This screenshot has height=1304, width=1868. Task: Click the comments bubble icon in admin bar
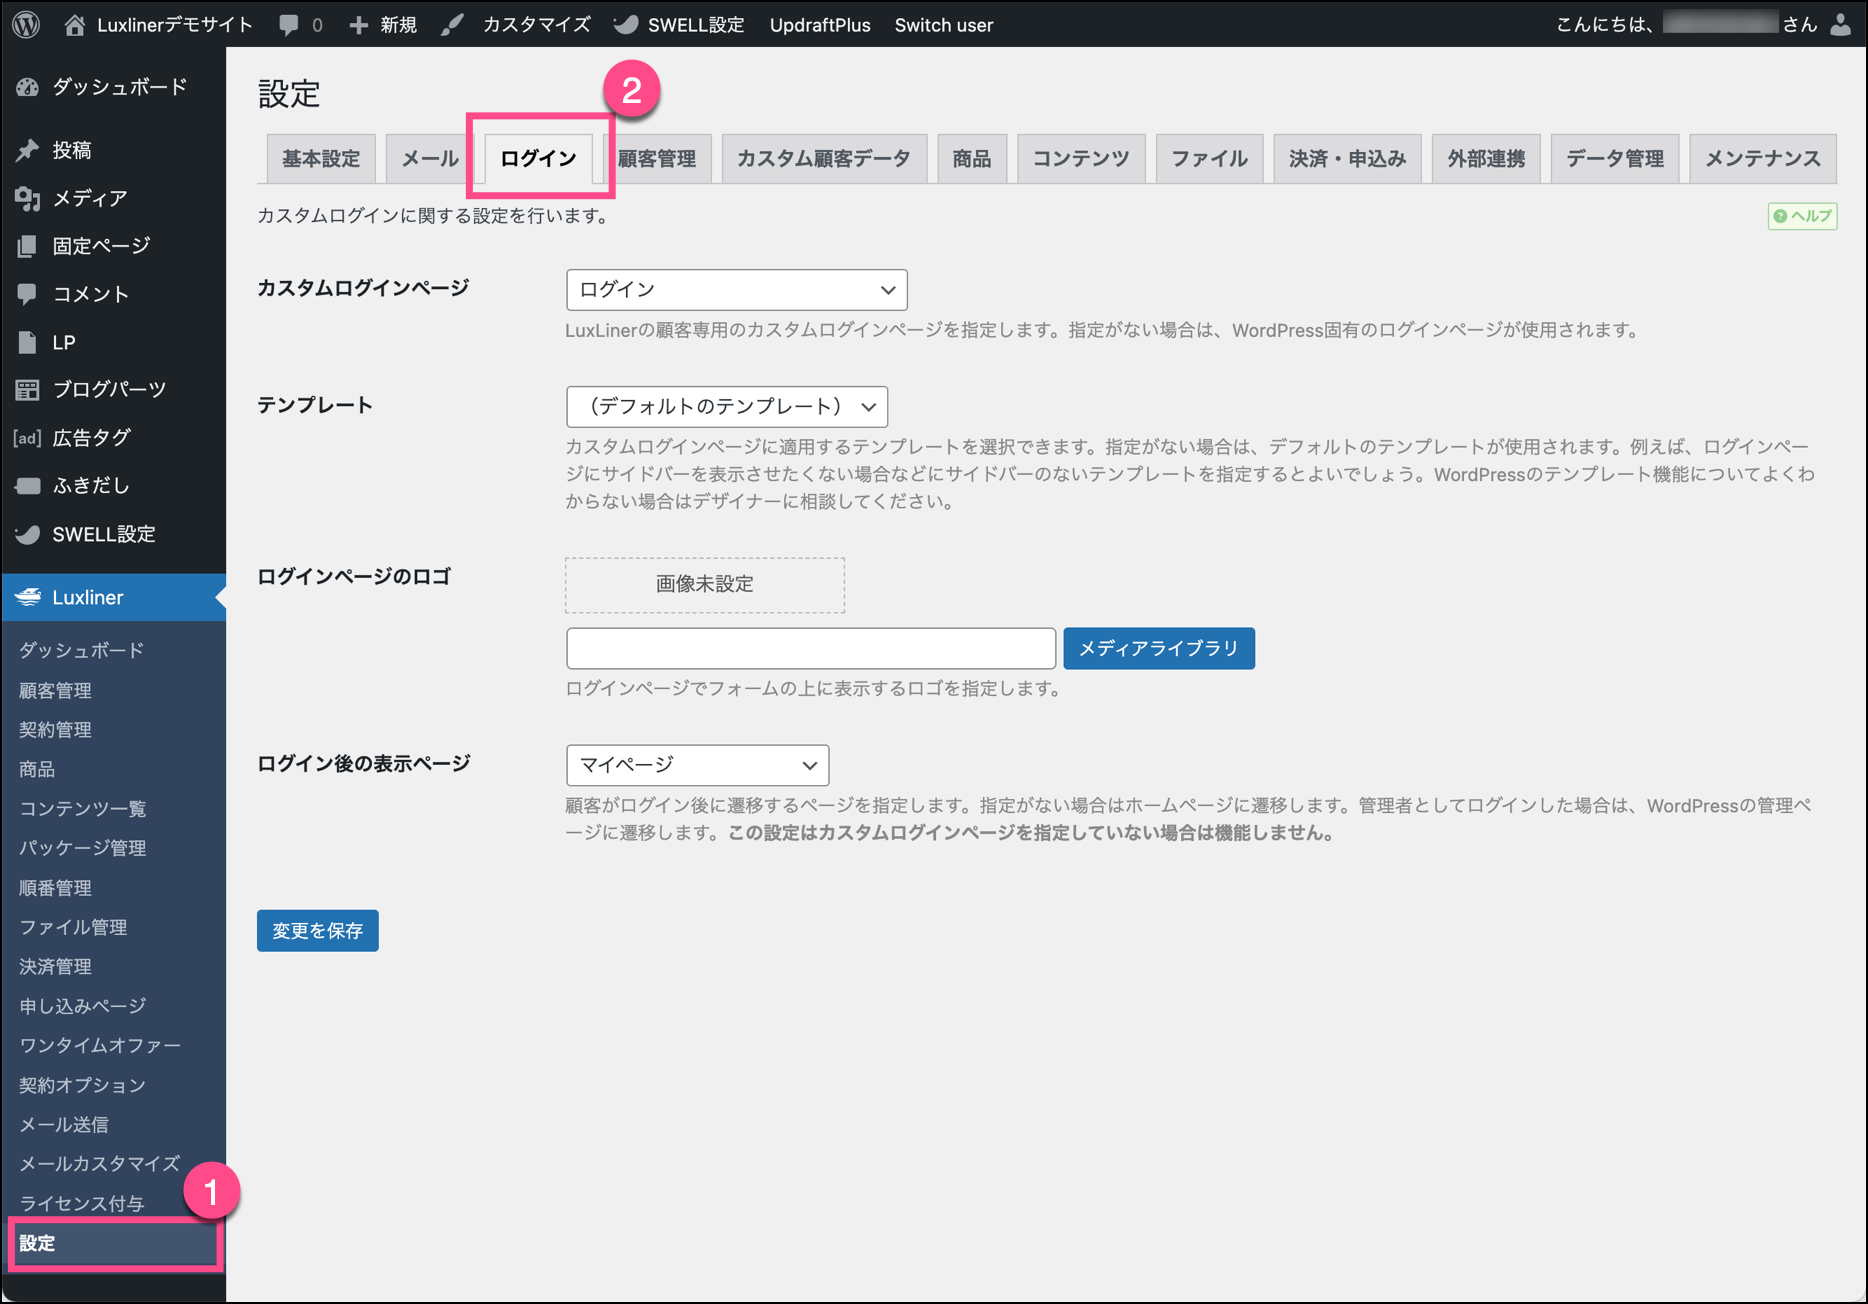coord(289,25)
